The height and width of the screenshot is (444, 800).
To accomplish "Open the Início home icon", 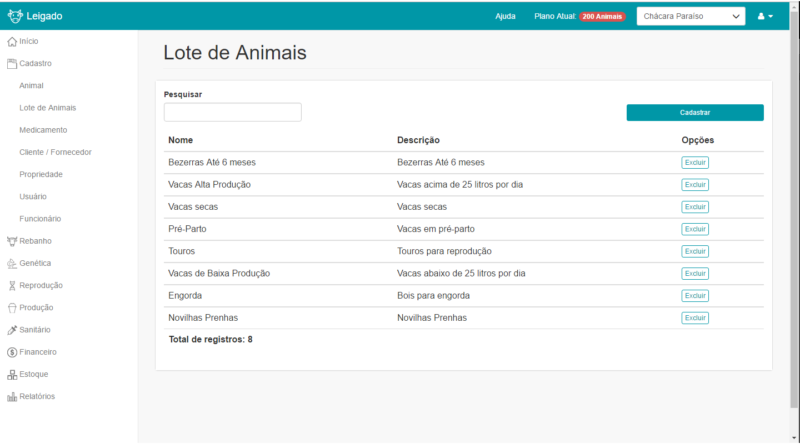I will (12, 41).
